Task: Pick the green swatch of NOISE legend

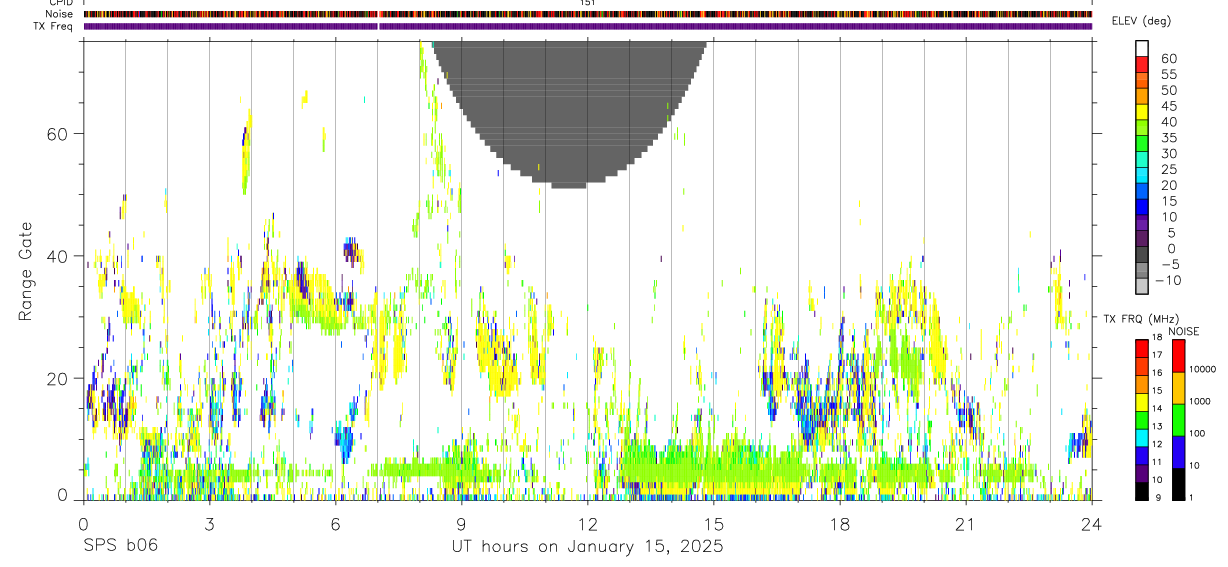Action: tap(1178, 420)
